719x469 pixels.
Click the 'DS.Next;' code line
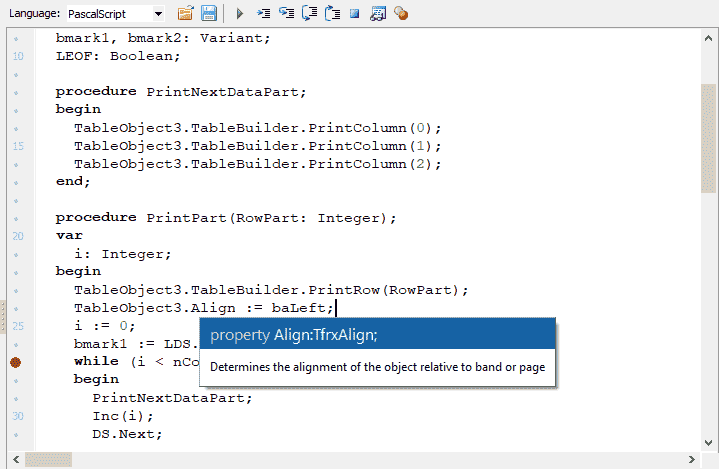click(127, 434)
